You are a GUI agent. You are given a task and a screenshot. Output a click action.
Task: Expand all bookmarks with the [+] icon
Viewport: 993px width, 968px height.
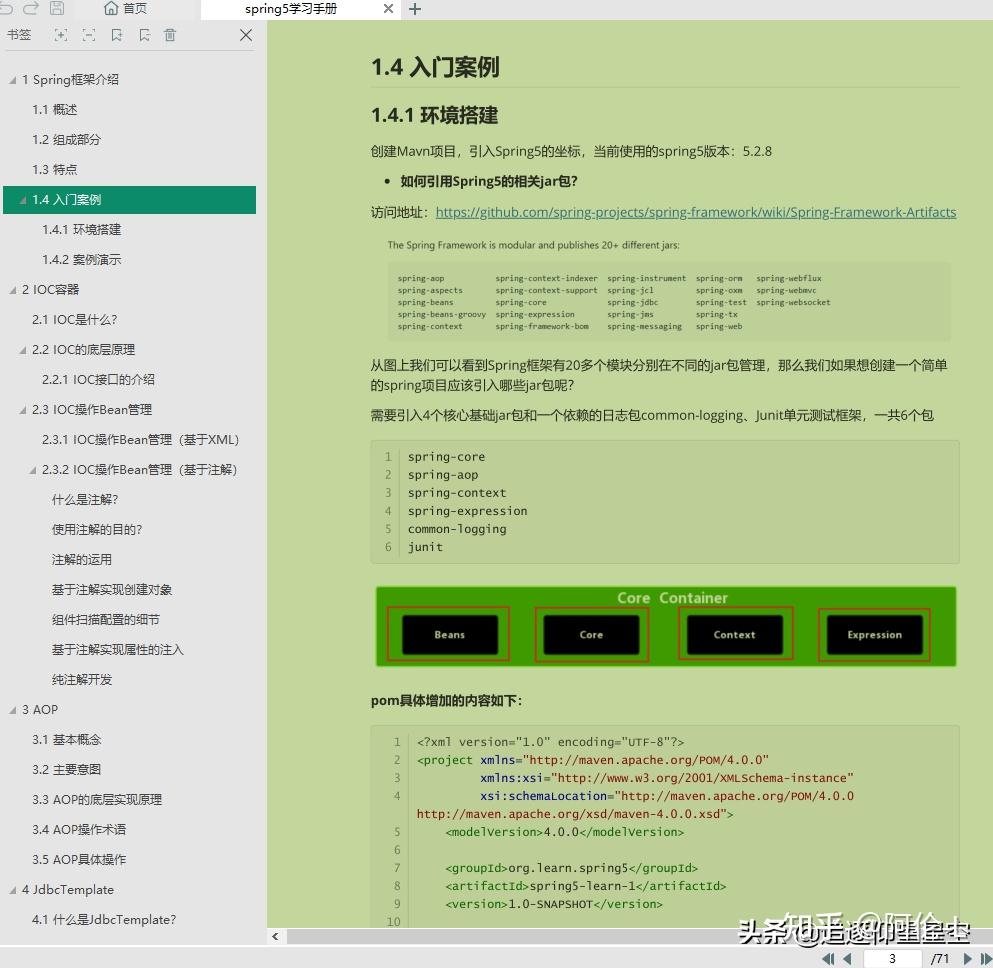click(62, 34)
